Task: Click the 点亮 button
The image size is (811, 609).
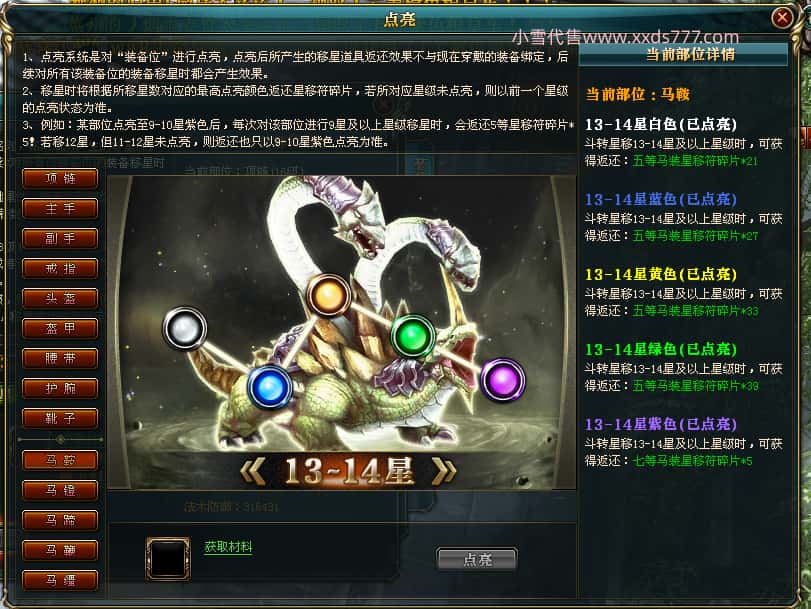Action: [477, 559]
